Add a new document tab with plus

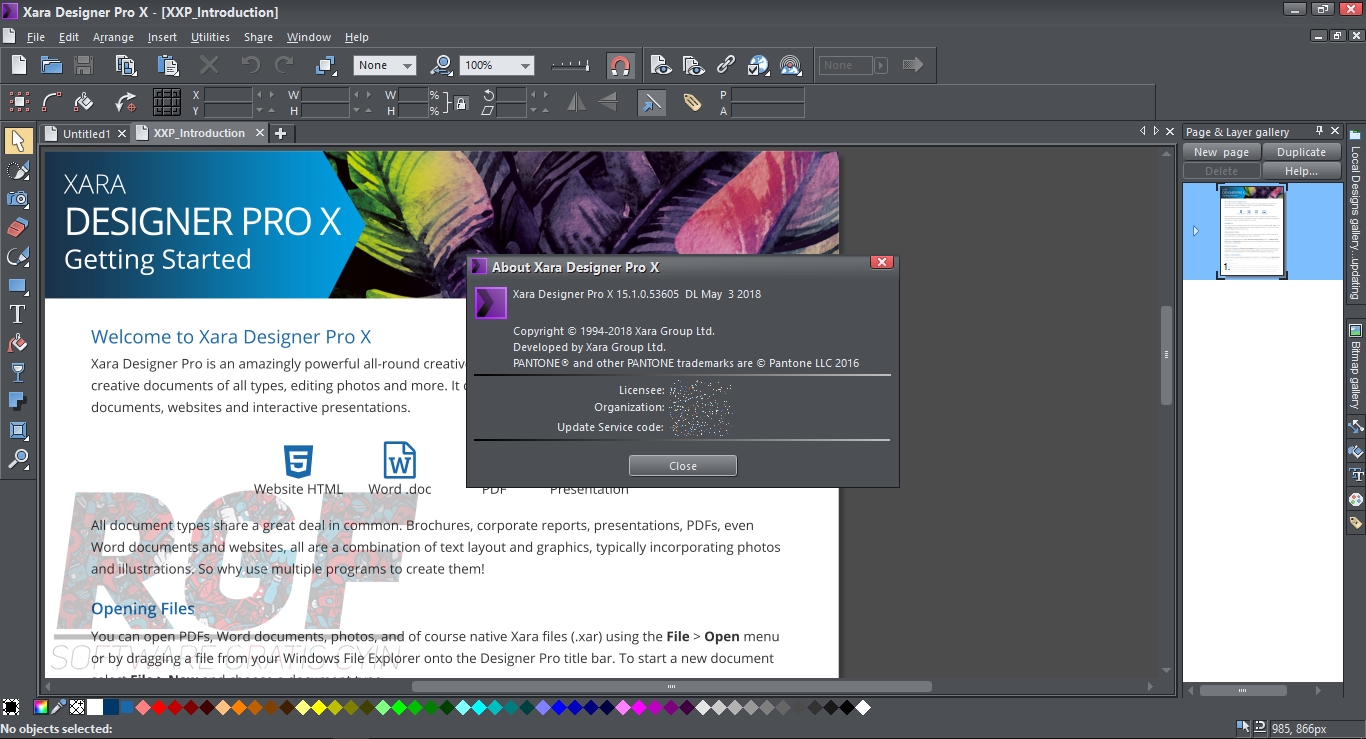tap(281, 133)
